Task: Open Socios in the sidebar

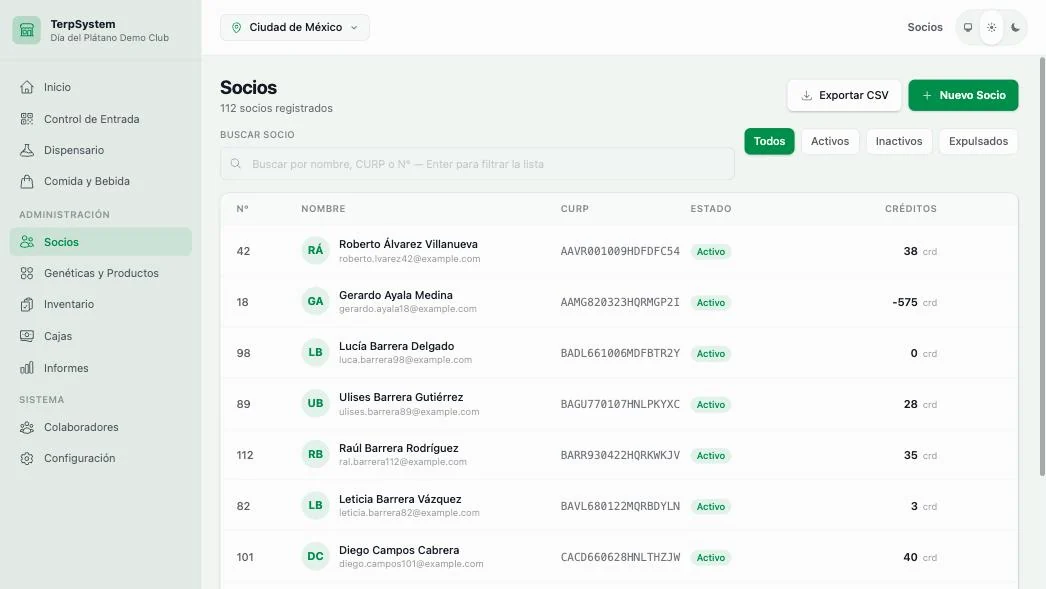Action: pos(101,241)
